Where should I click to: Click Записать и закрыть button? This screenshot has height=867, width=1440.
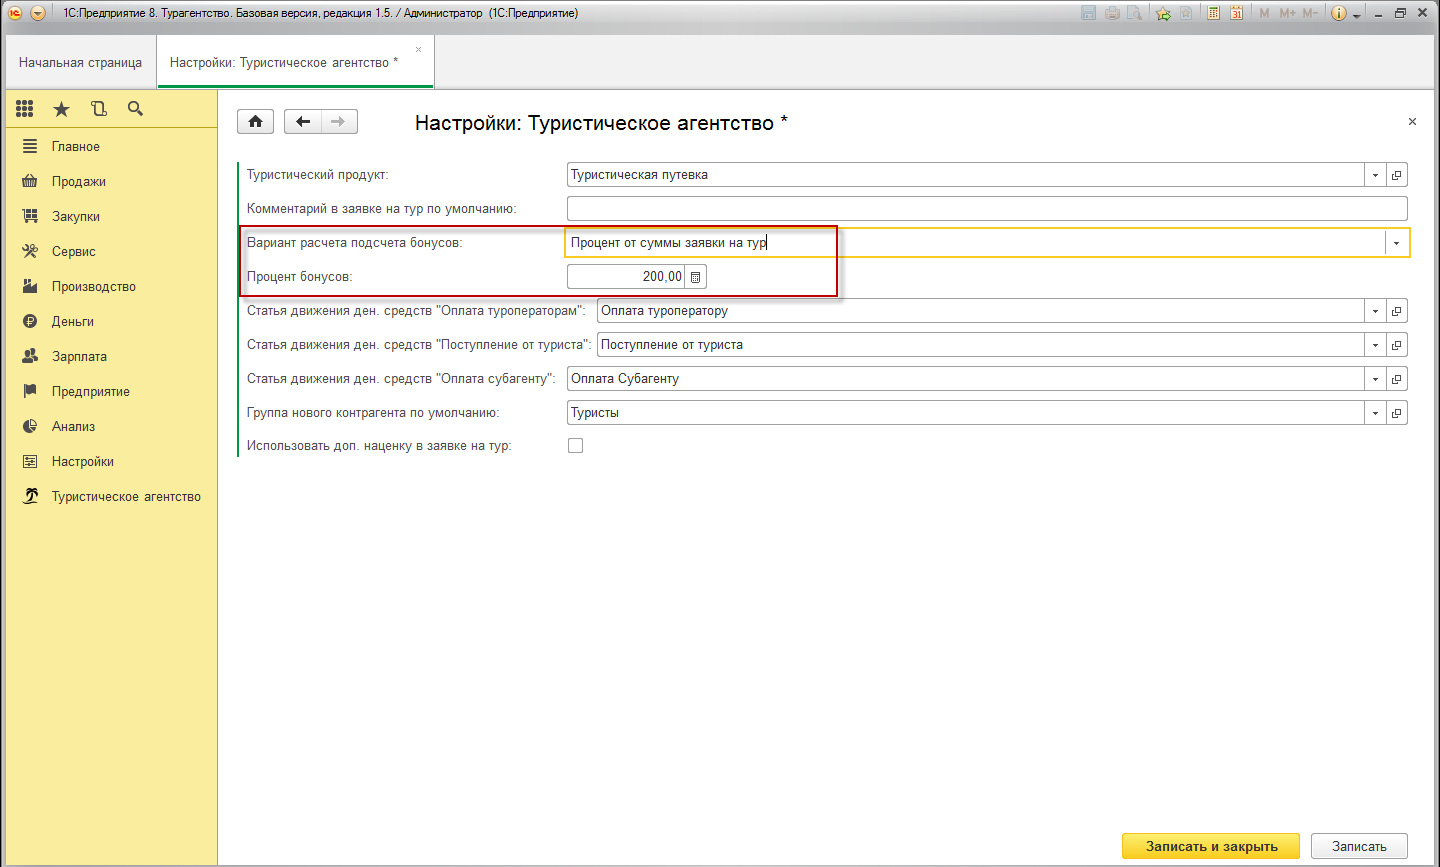(1211, 846)
